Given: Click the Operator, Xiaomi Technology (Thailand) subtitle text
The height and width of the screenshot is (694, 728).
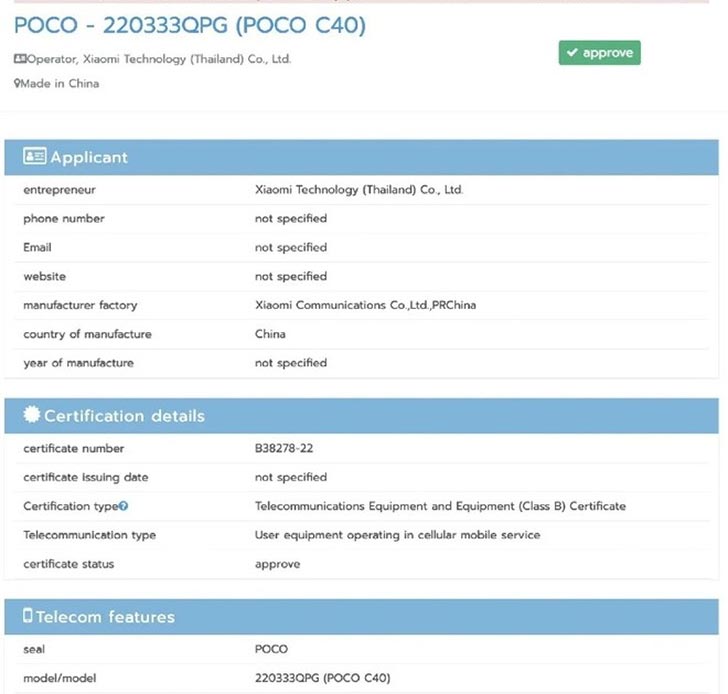Looking at the screenshot, I should [159, 59].
